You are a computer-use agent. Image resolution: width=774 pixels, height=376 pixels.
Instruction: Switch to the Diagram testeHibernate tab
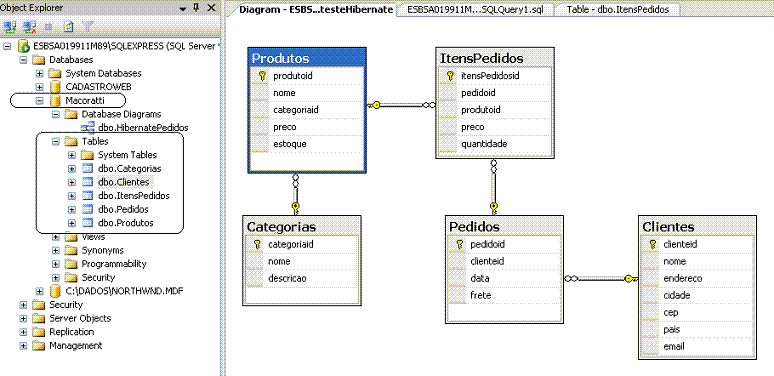(x=316, y=9)
